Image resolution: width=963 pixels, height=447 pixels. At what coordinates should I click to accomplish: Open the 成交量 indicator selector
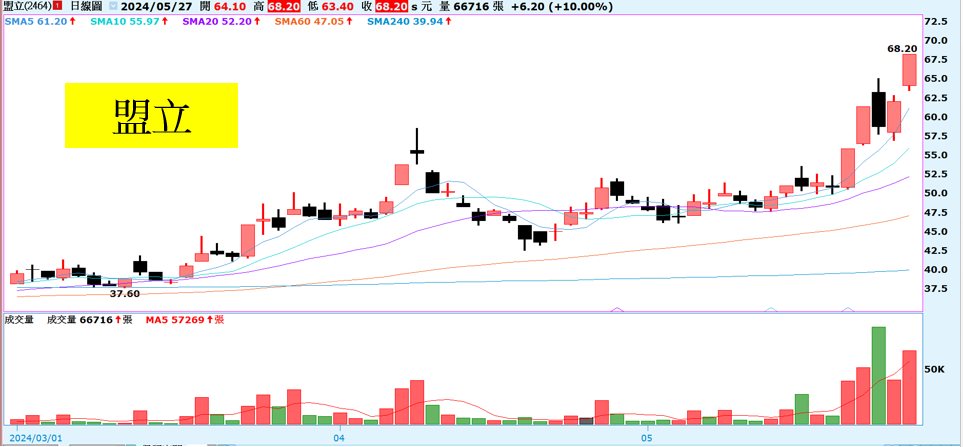click(20, 320)
